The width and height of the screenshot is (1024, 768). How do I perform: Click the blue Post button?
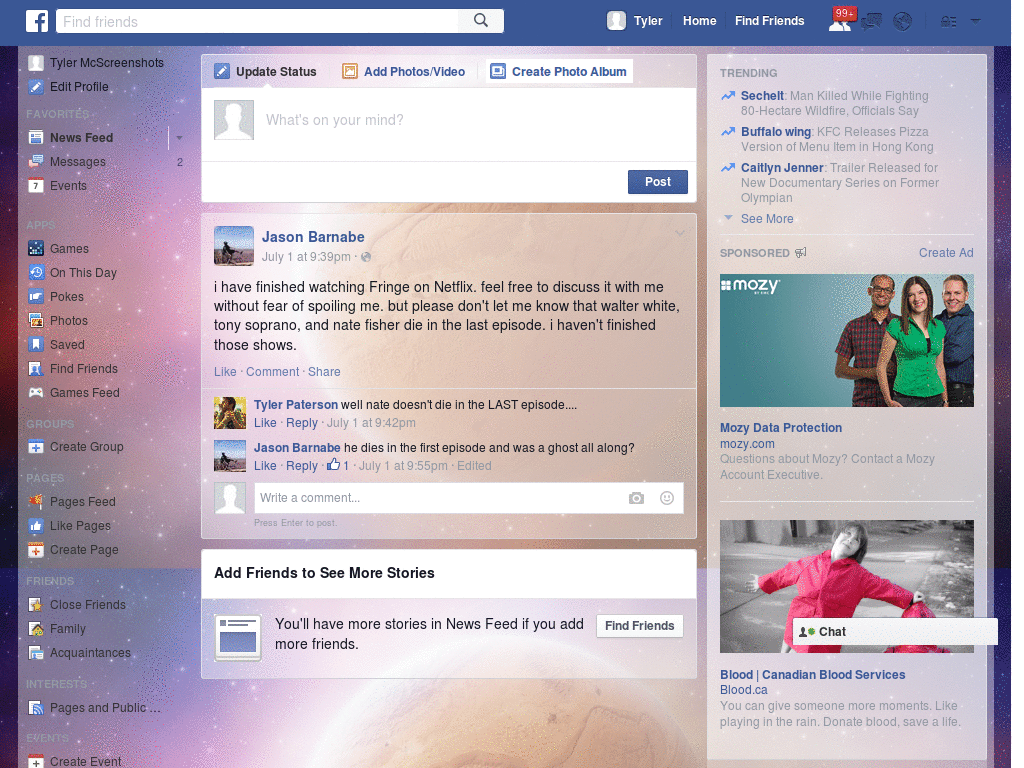tap(658, 182)
